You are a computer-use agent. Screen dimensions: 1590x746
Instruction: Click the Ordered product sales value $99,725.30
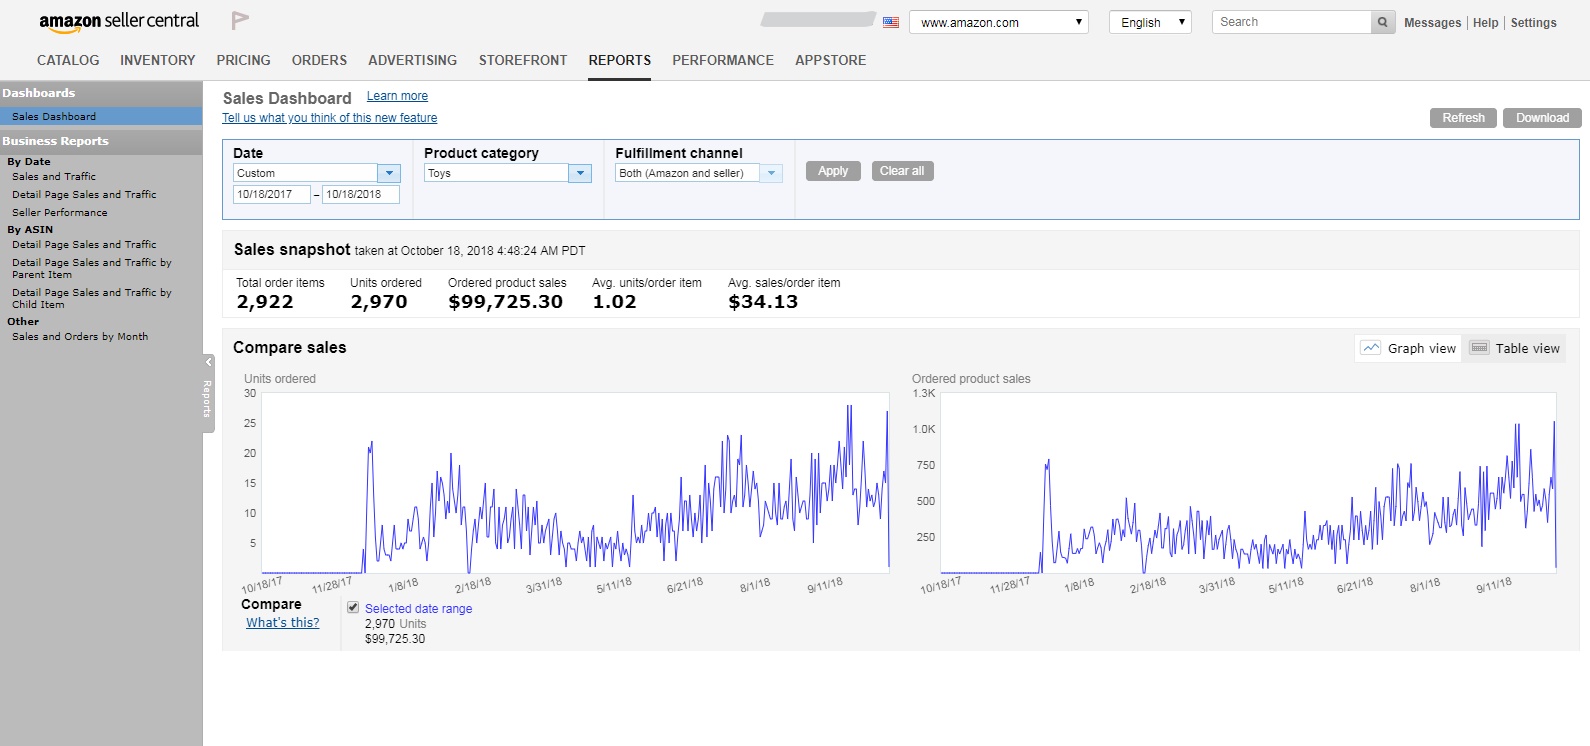pyautogui.click(x=506, y=302)
